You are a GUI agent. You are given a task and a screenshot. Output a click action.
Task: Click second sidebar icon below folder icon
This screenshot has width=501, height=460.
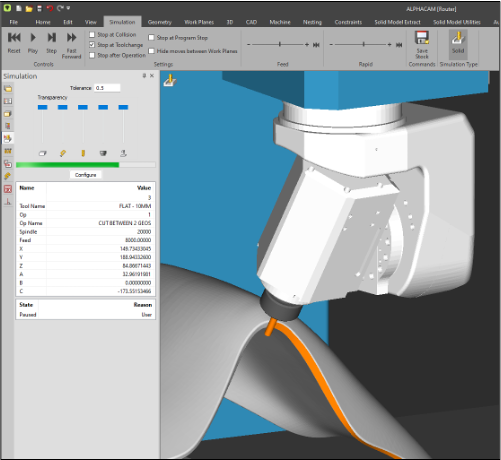8,101
